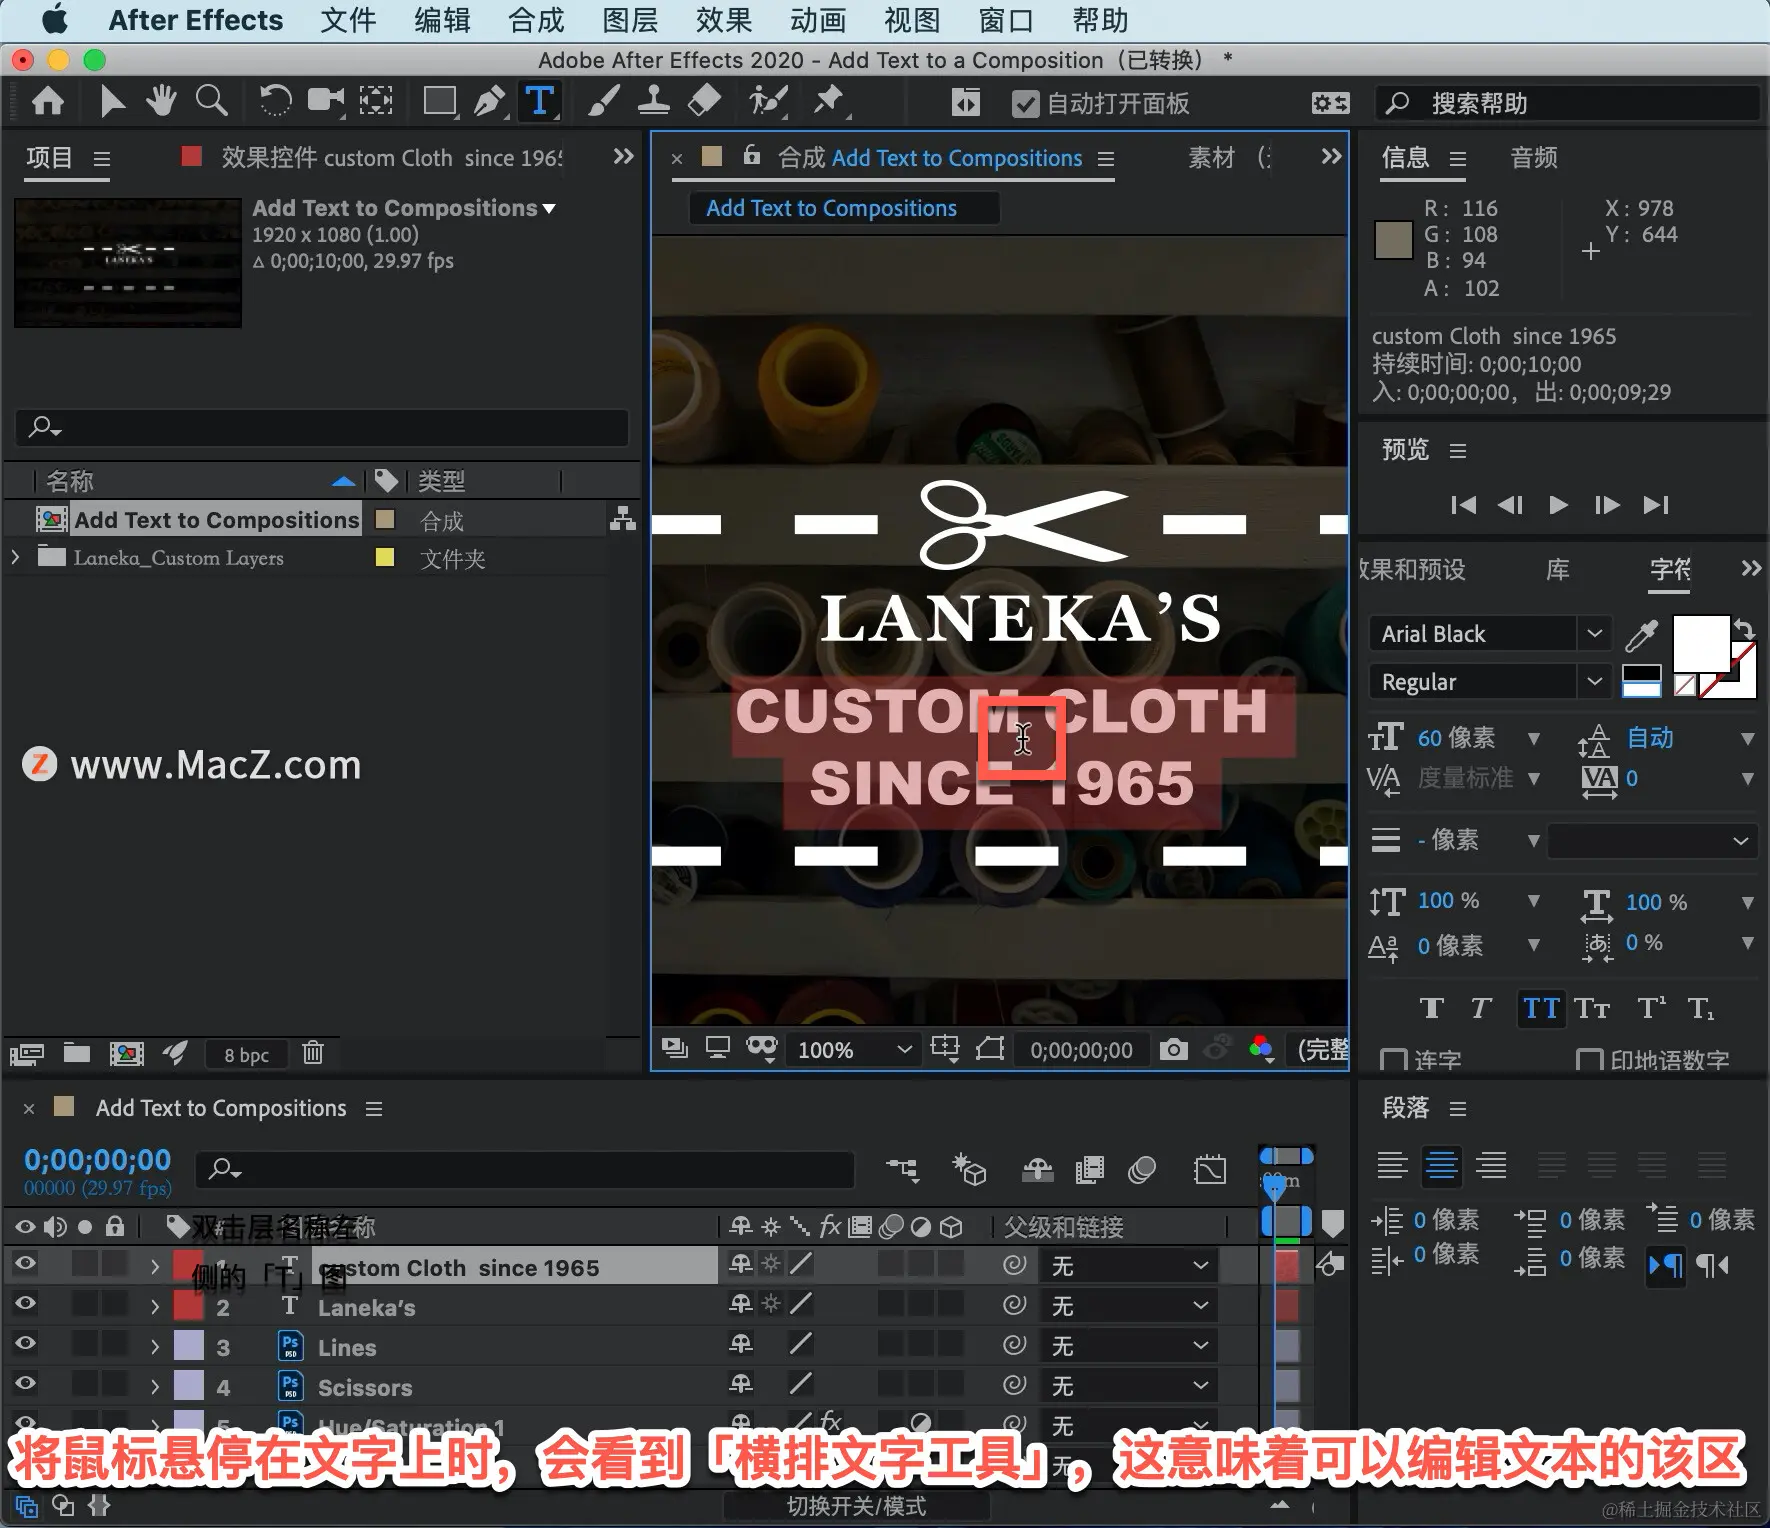Open the 效果 menu

click(x=723, y=20)
